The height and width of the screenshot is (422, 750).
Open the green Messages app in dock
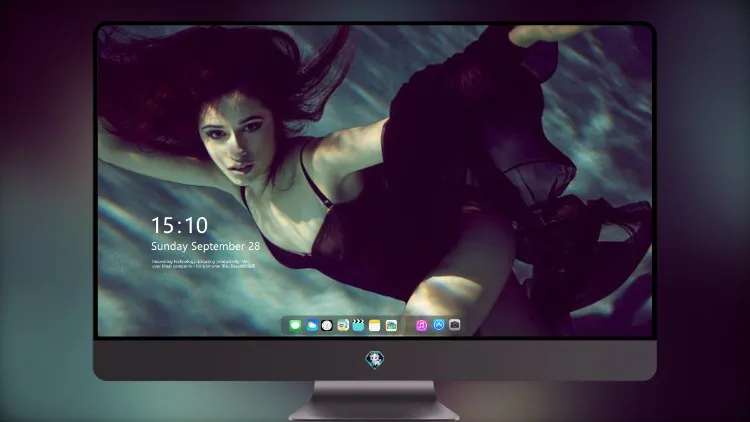tap(295, 325)
